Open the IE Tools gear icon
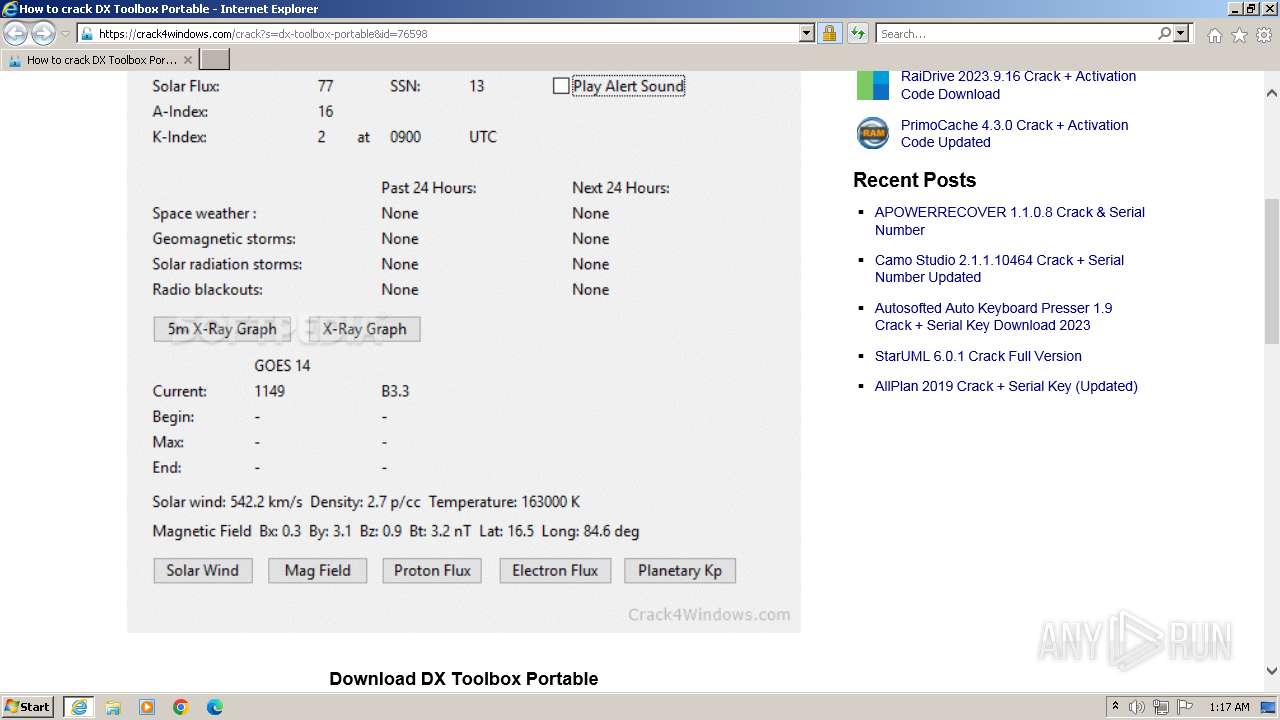This screenshot has height=720, width=1280. click(1263, 35)
